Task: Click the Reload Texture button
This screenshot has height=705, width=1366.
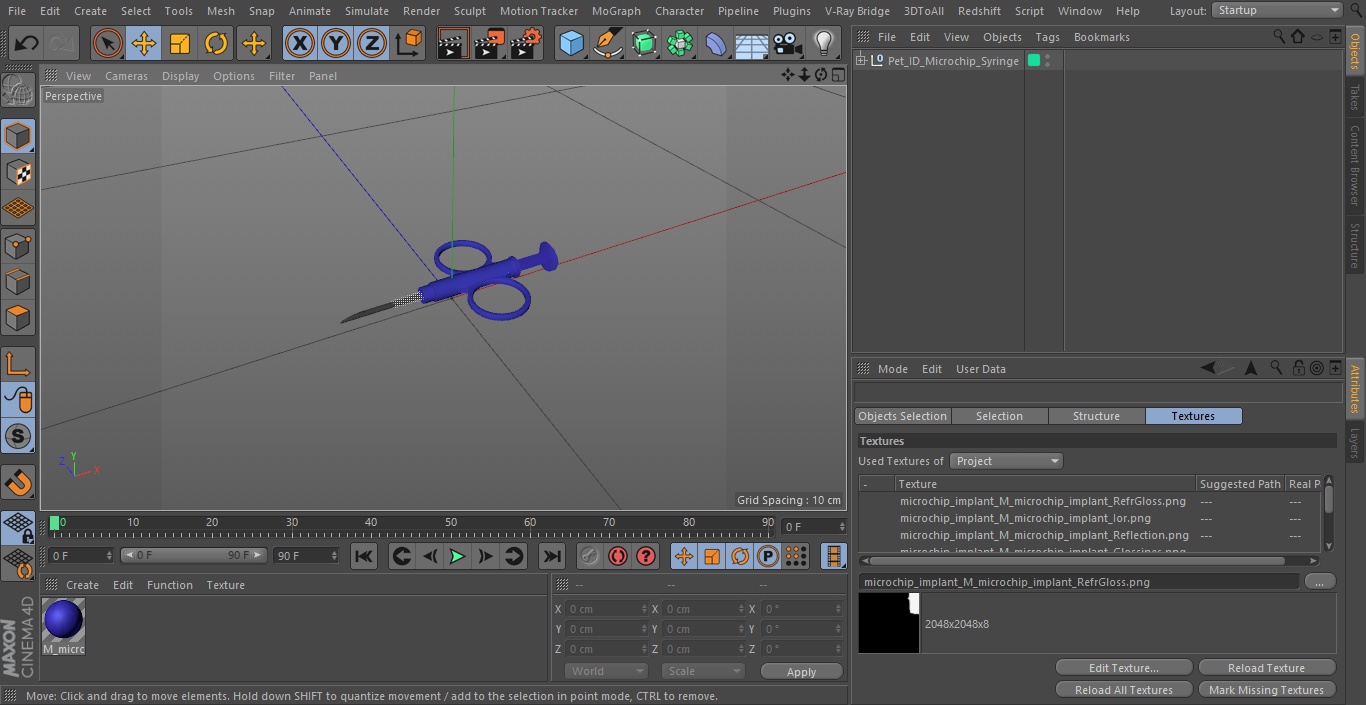Action: 1266,668
